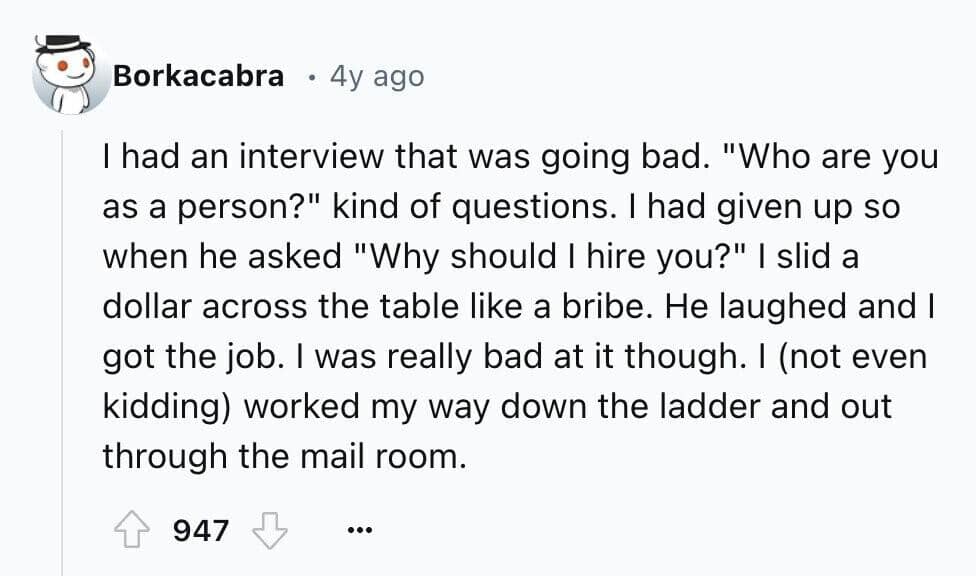Viewport: 976px width, 576px height.
Task: Open the Borkacabra user profile link
Action: [198, 76]
